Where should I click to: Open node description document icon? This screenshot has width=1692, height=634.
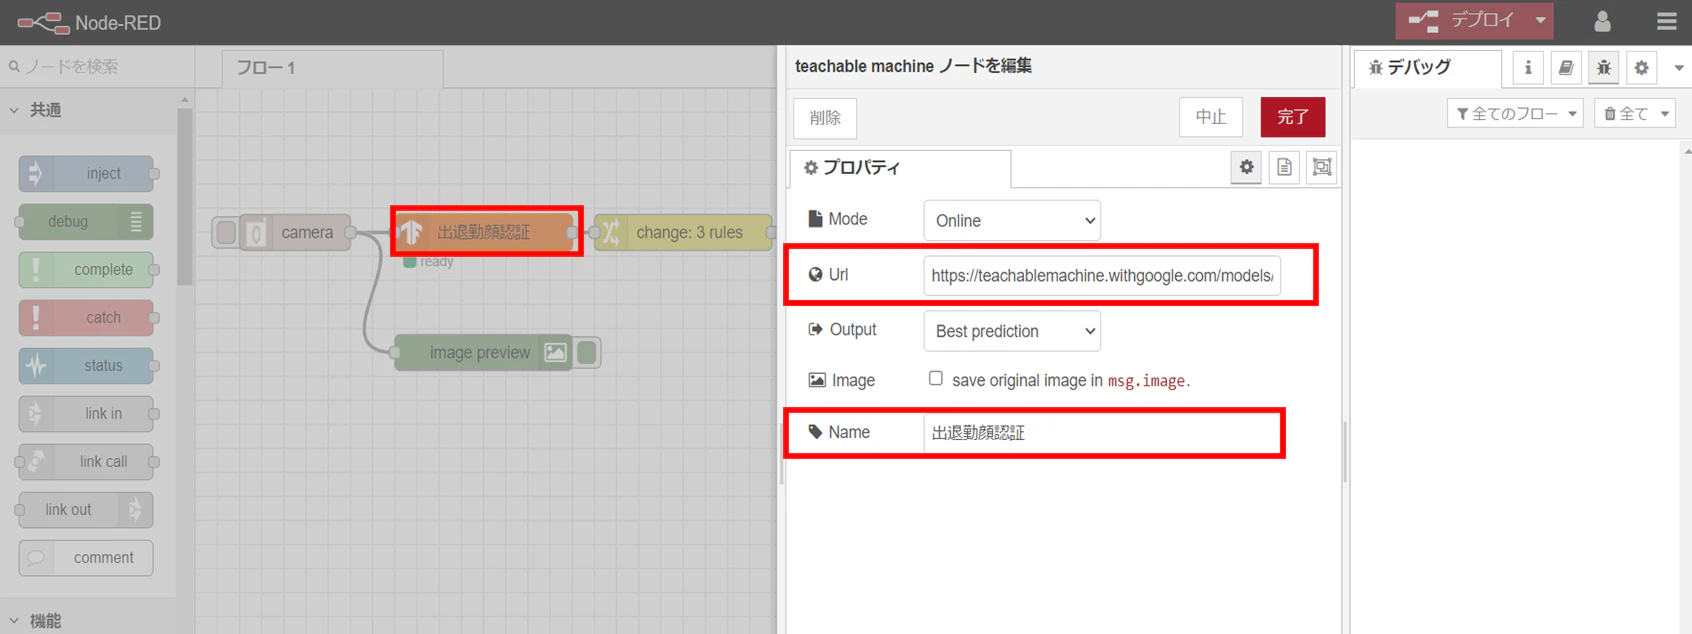[1284, 167]
